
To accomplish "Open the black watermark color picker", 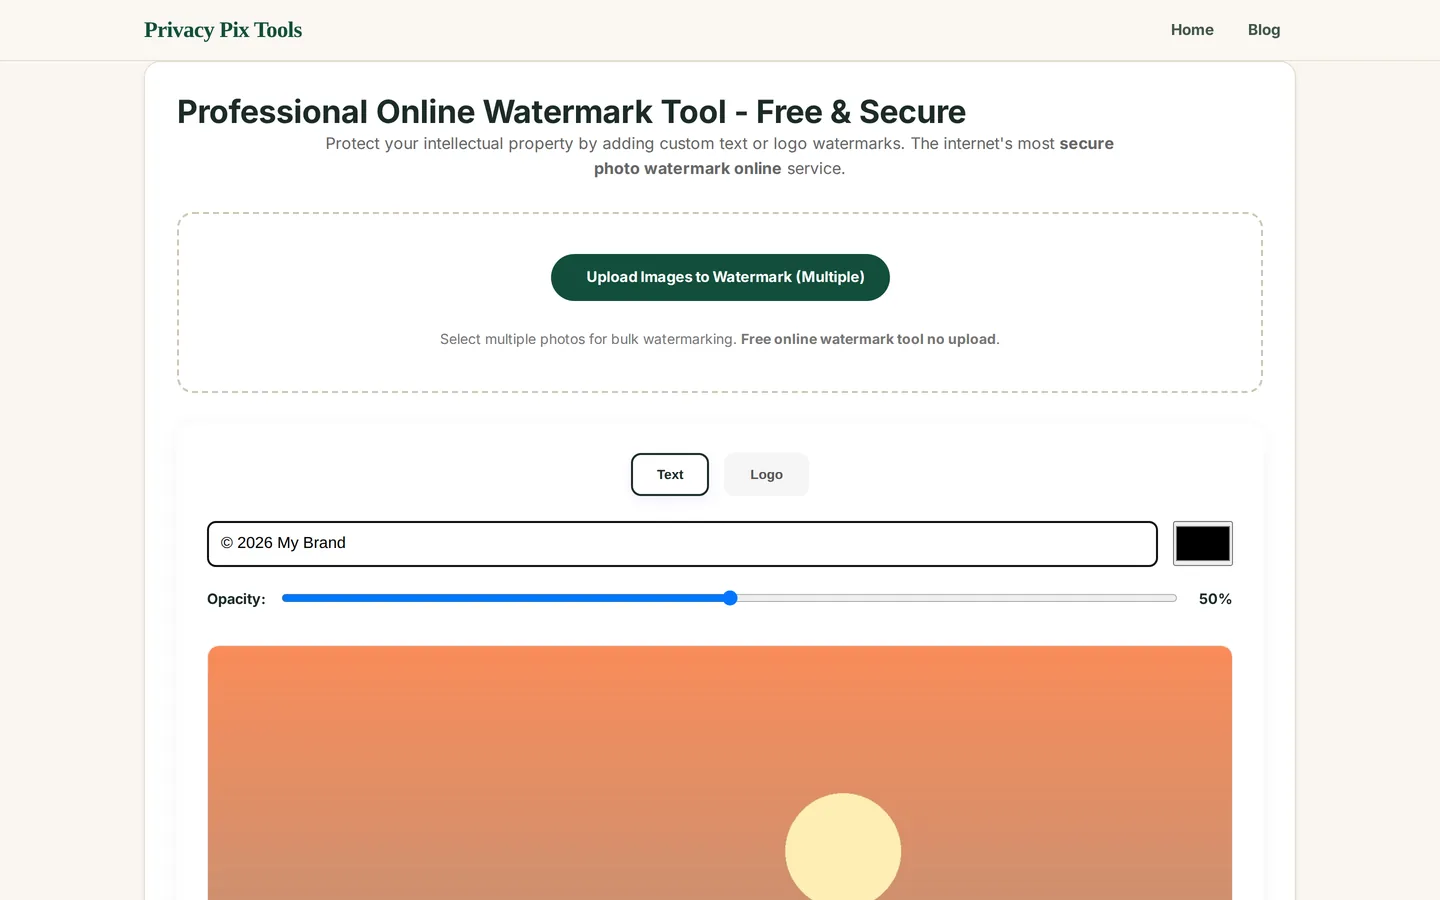I will (1203, 543).
